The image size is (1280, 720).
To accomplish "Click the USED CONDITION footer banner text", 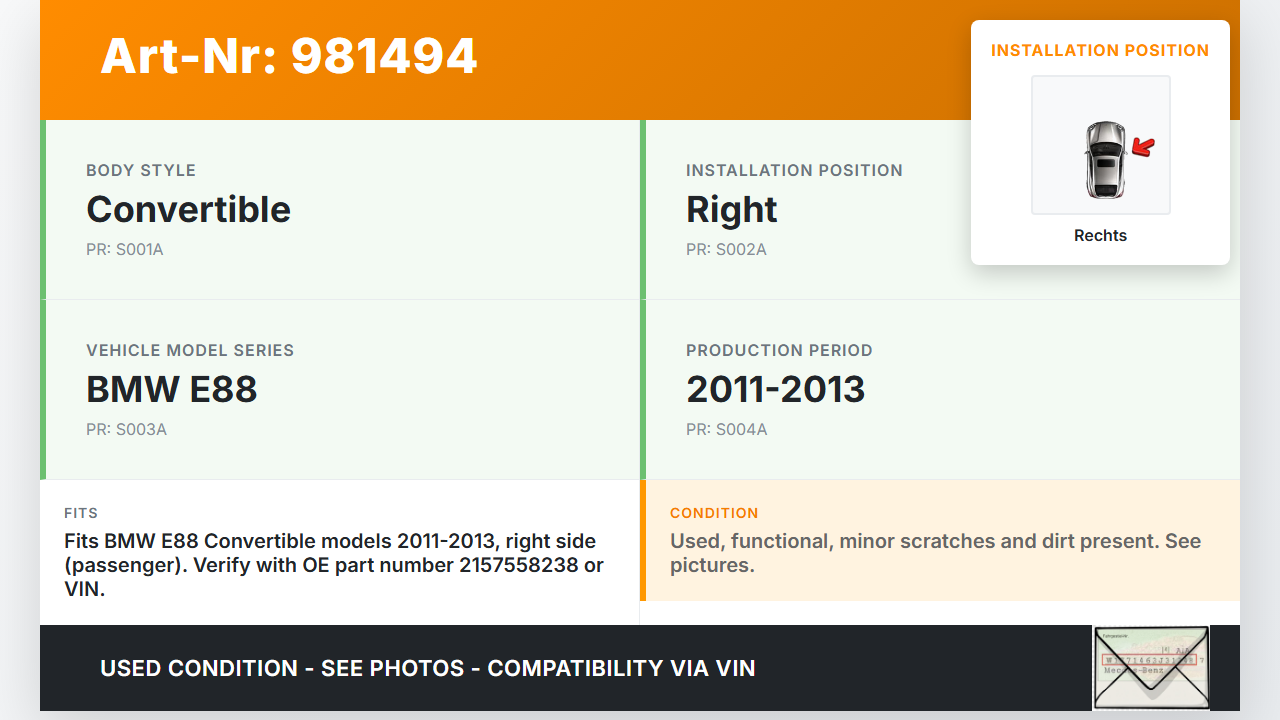I will 428,668.
